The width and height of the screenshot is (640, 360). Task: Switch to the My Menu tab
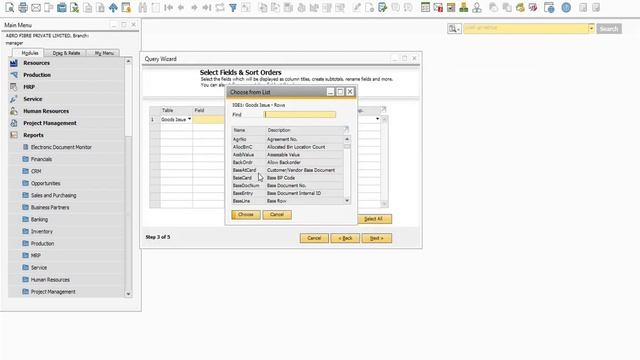104,53
